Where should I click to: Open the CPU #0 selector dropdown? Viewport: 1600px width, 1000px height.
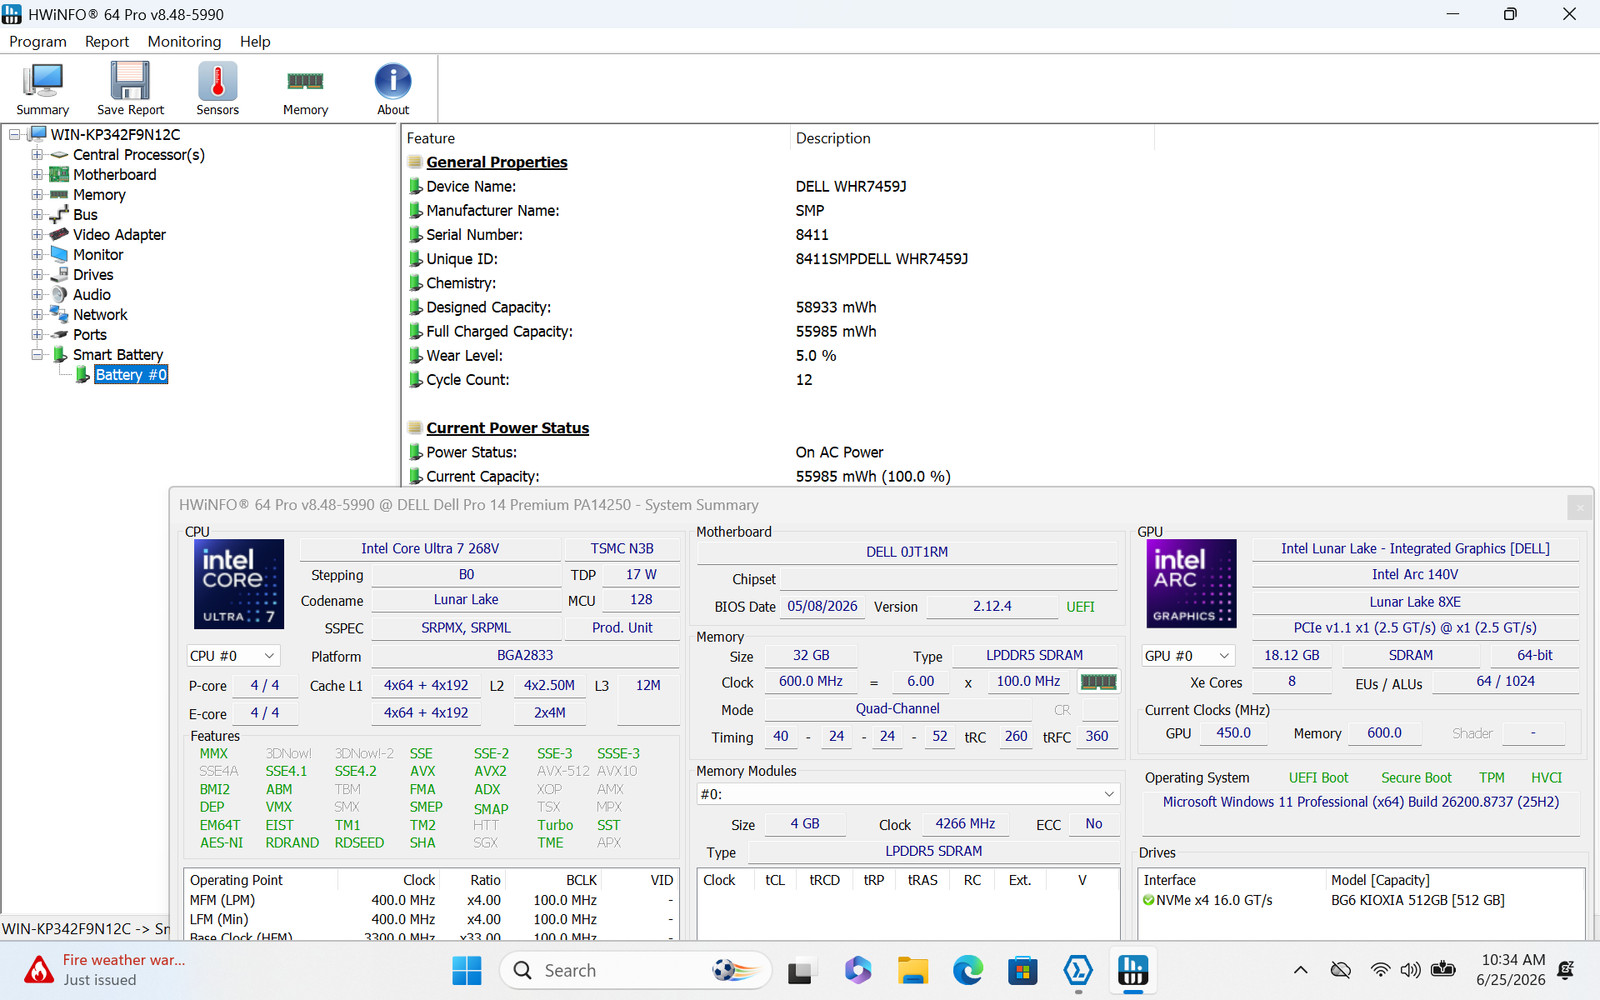click(x=233, y=656)
